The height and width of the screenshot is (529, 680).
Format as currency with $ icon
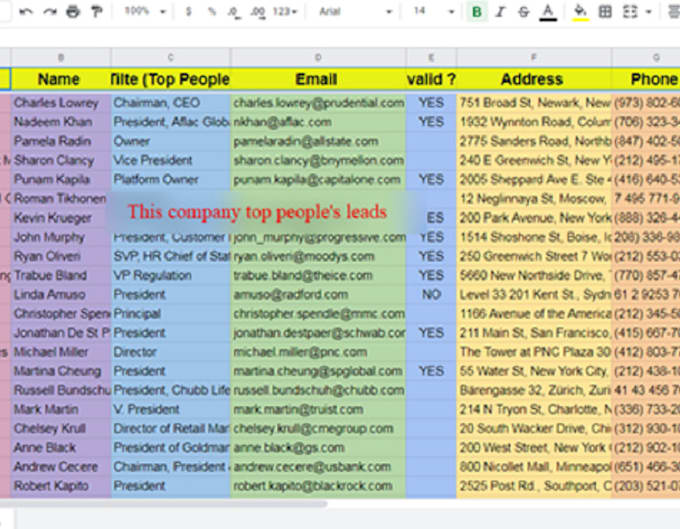[188, 12]
